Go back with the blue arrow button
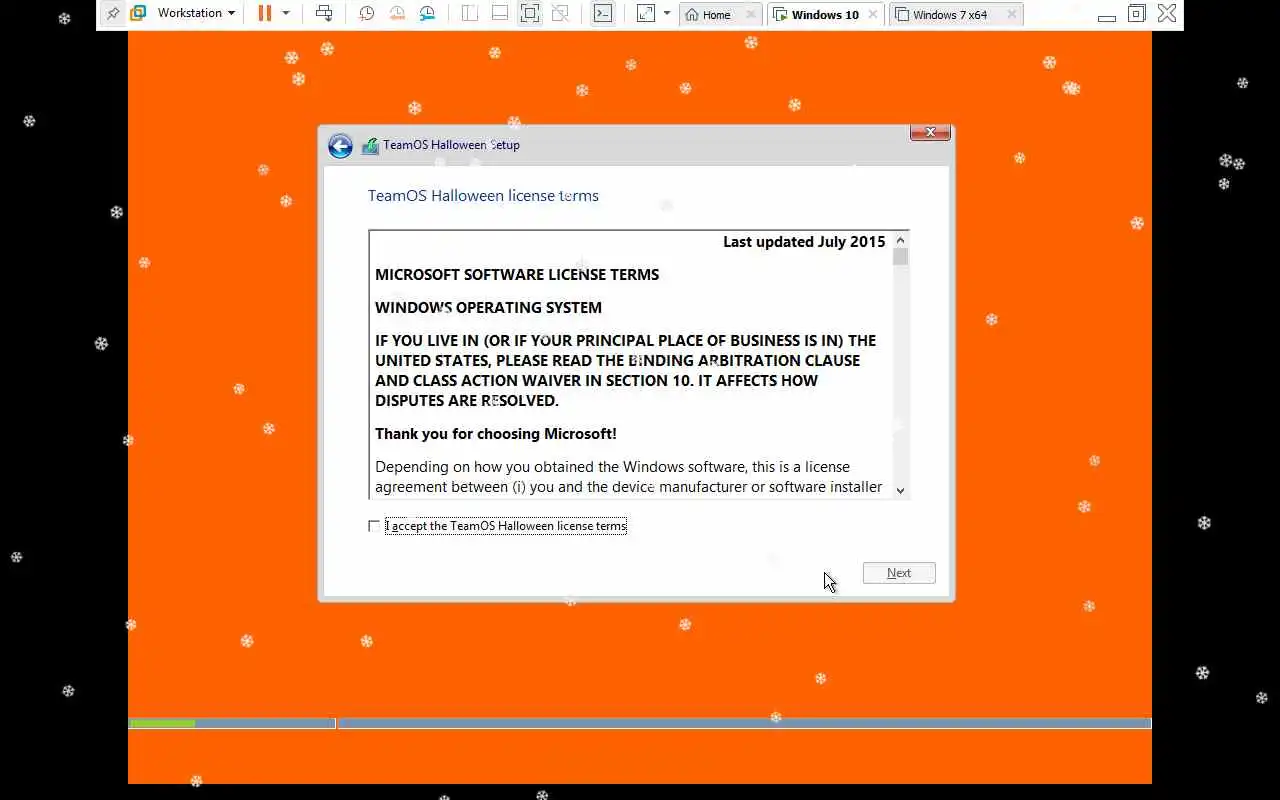The width and height of the screenshot is (1280, 800). (x=340, y=146)
